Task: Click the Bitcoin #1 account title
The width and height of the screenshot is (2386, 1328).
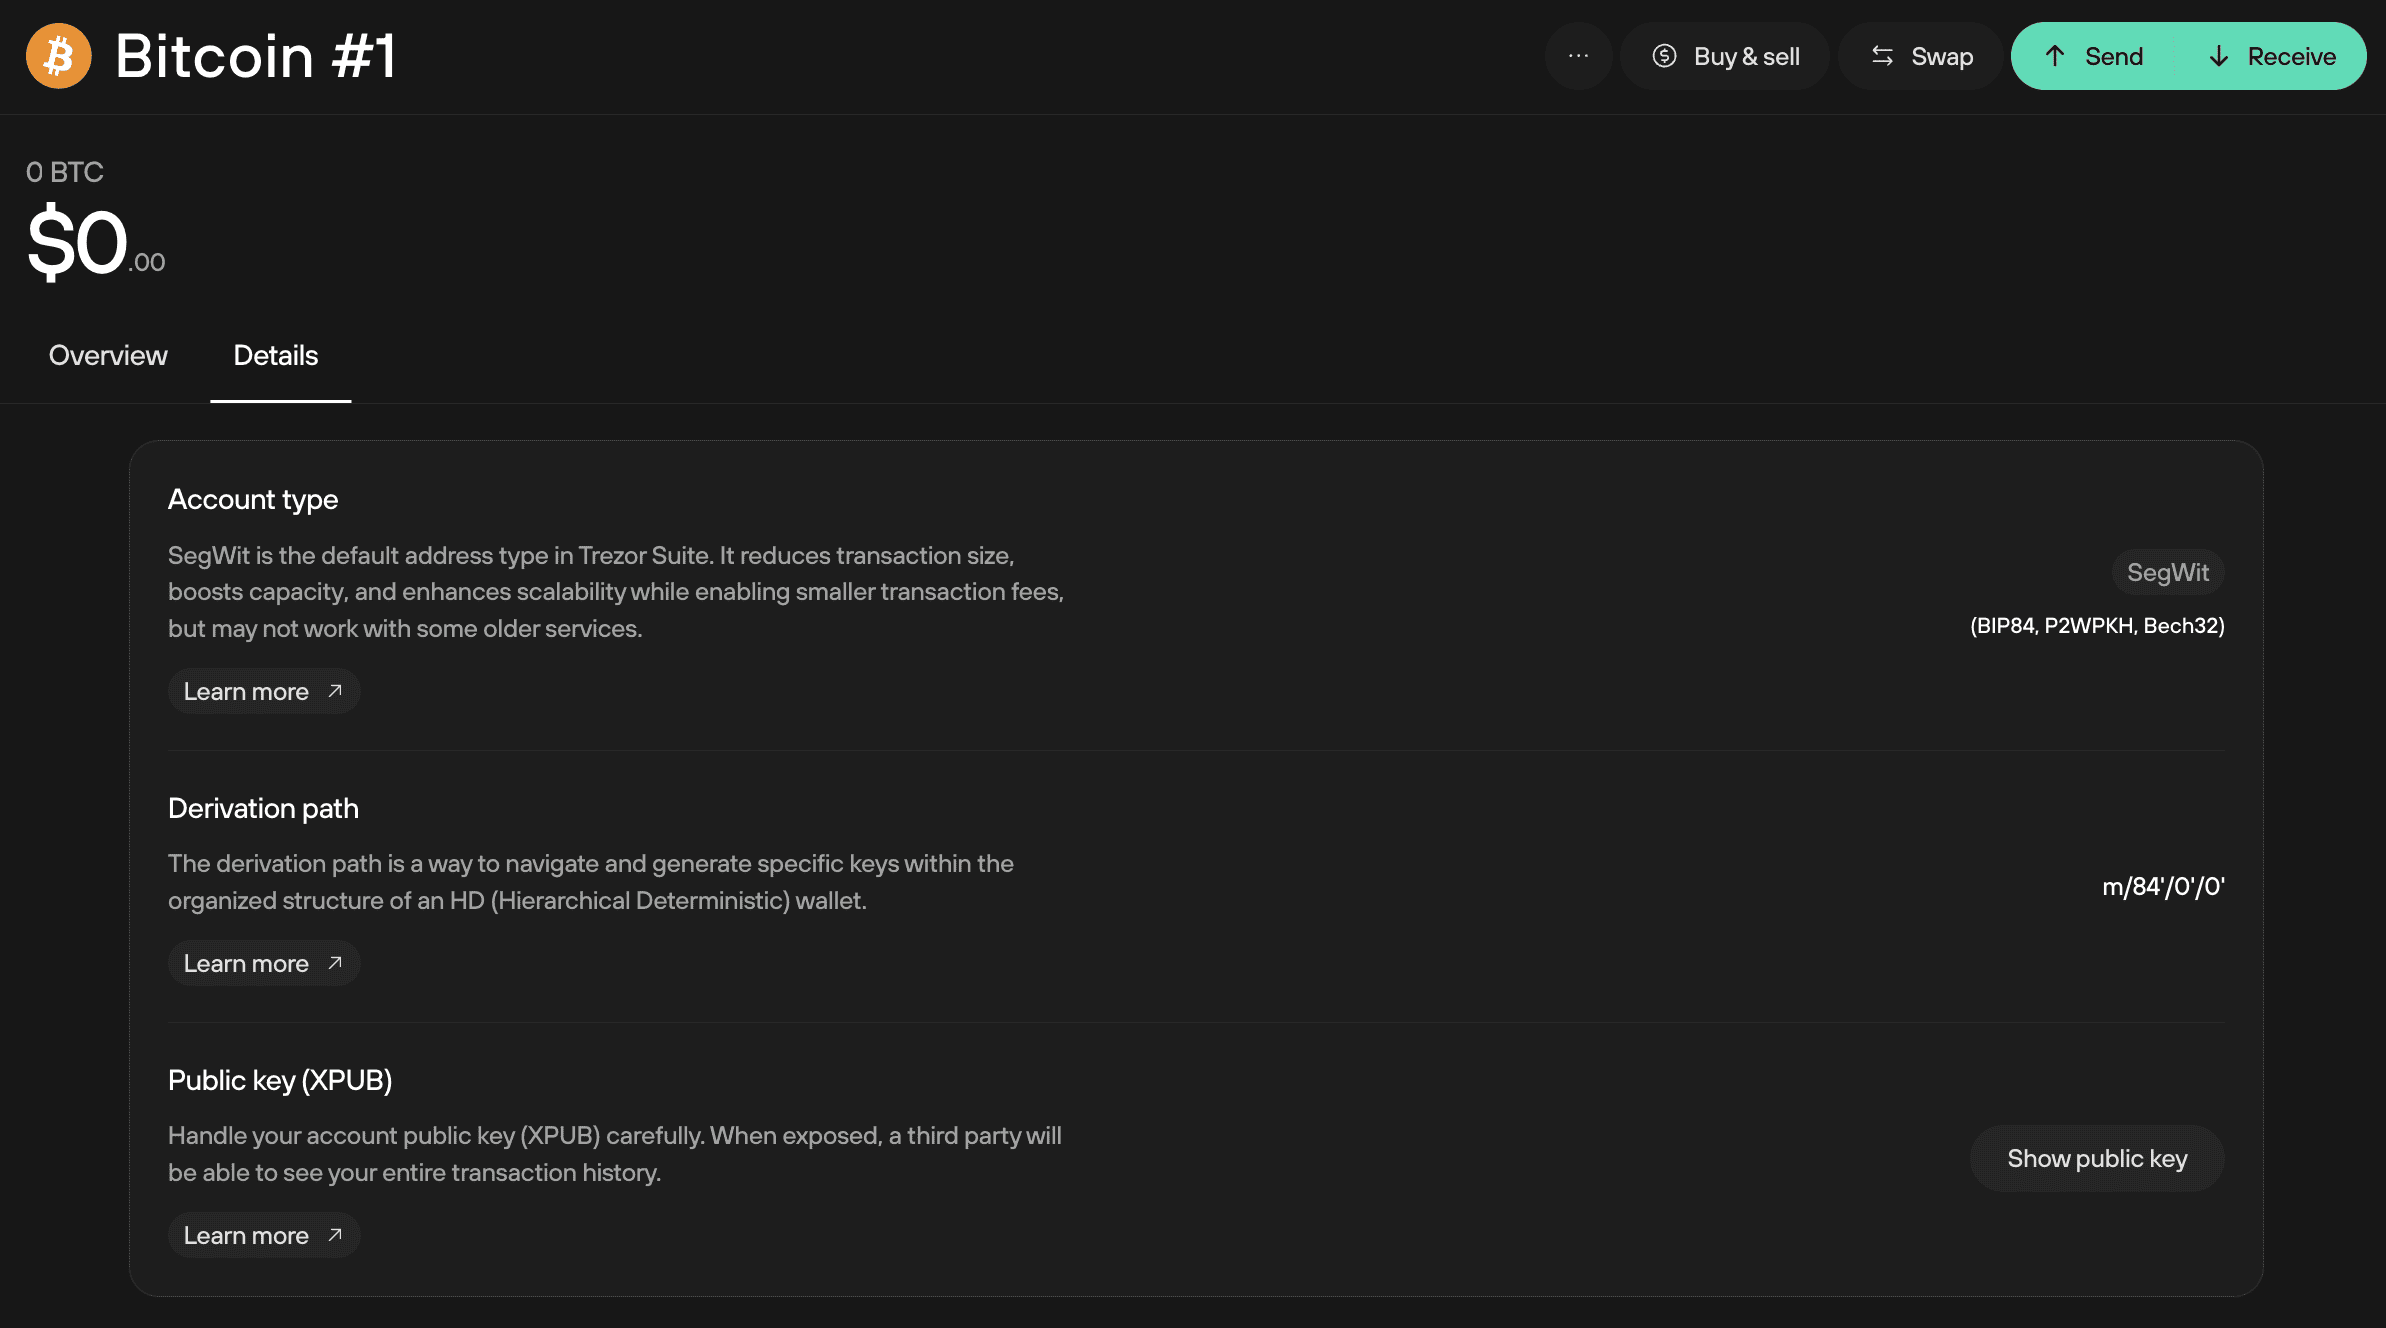Action: pyautogui.click(x=256, y=56)
